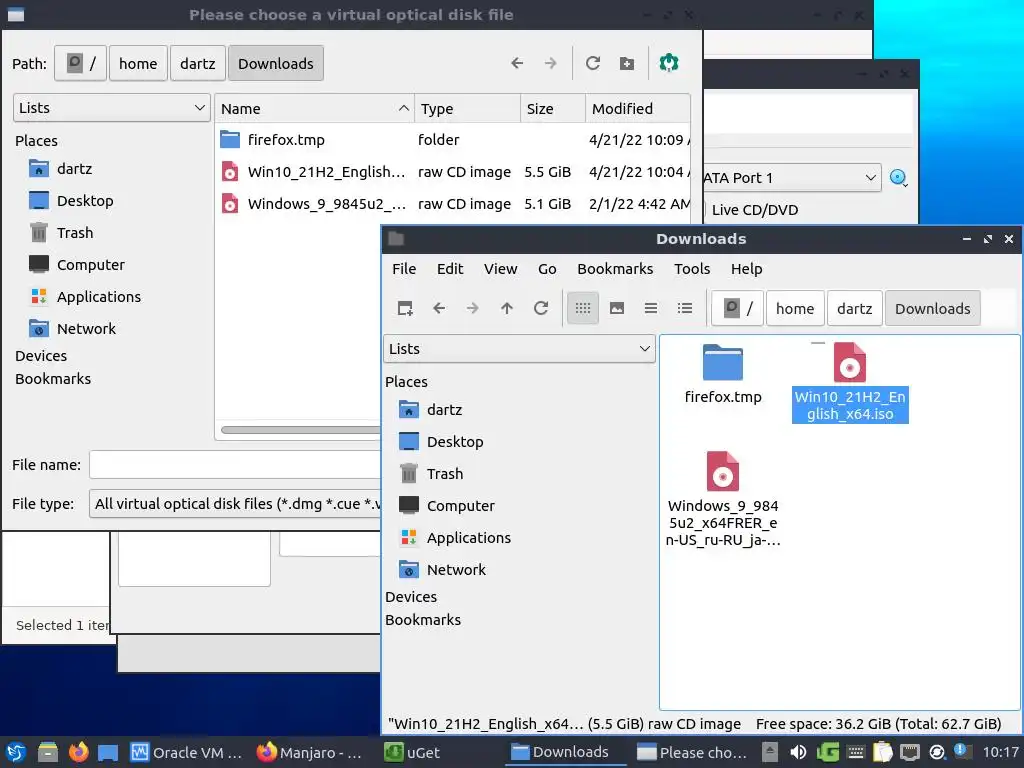Launch Firefox from taskbar quick launch
This screenshot has height=768, width=1024.
[78, 752]
